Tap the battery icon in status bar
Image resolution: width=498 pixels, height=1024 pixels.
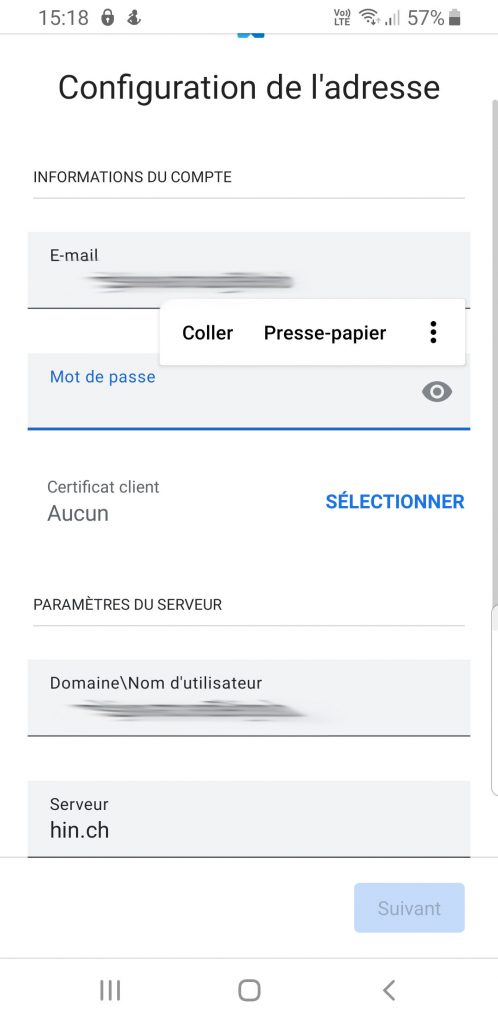pos(455,18)
